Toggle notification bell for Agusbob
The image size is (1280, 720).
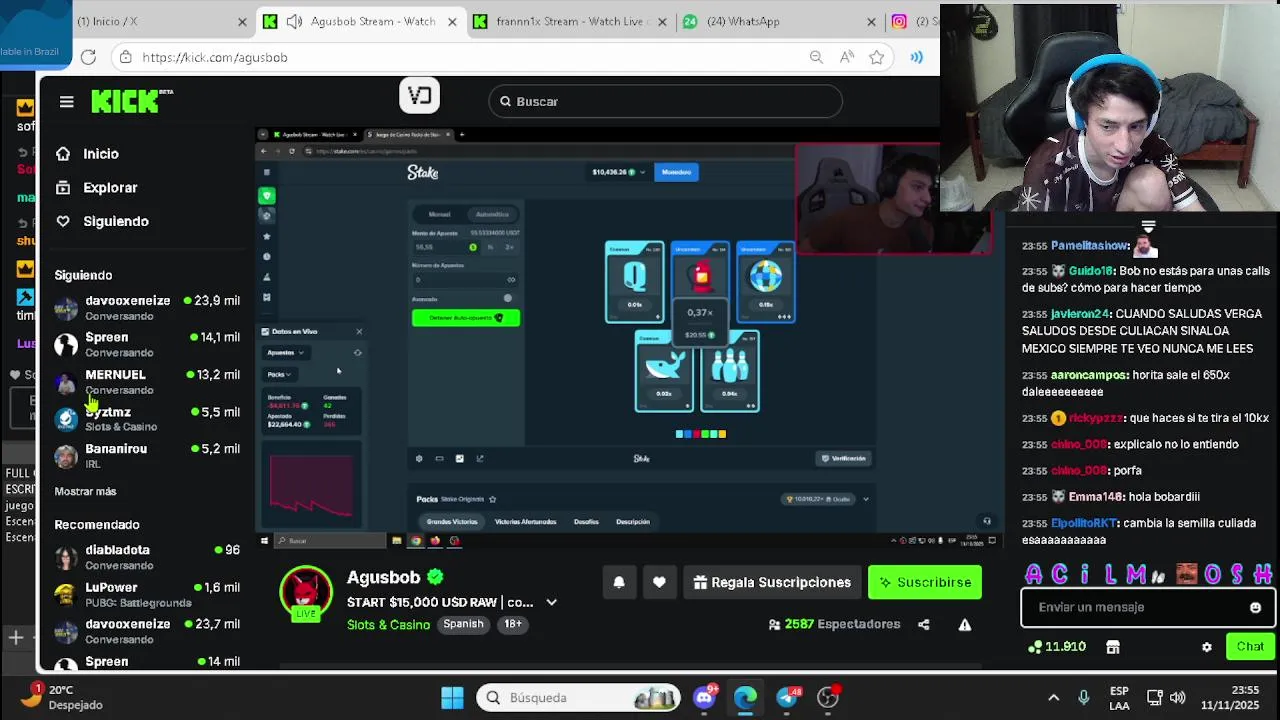tap(619, 582)
